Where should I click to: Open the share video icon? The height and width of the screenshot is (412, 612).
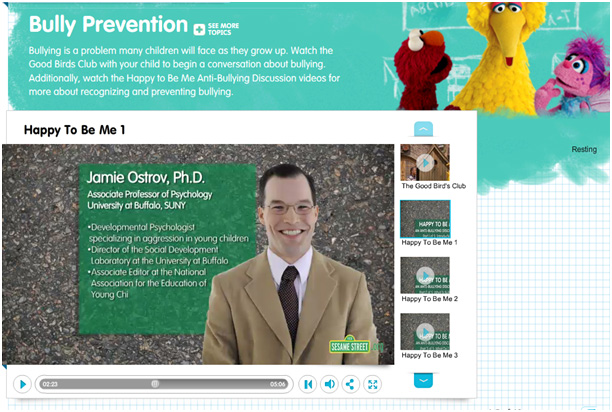[x=350, y=384]
